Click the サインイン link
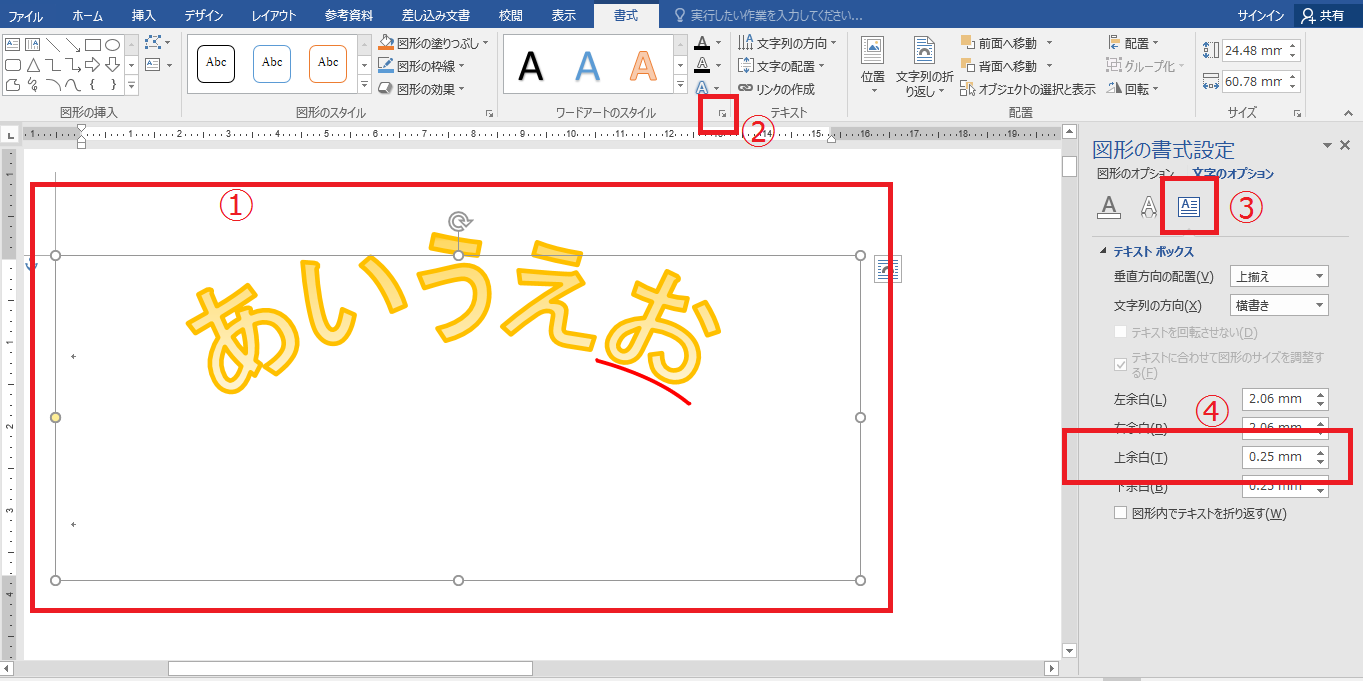This screenshot has width=1363, height=681. click(1260, 16)
